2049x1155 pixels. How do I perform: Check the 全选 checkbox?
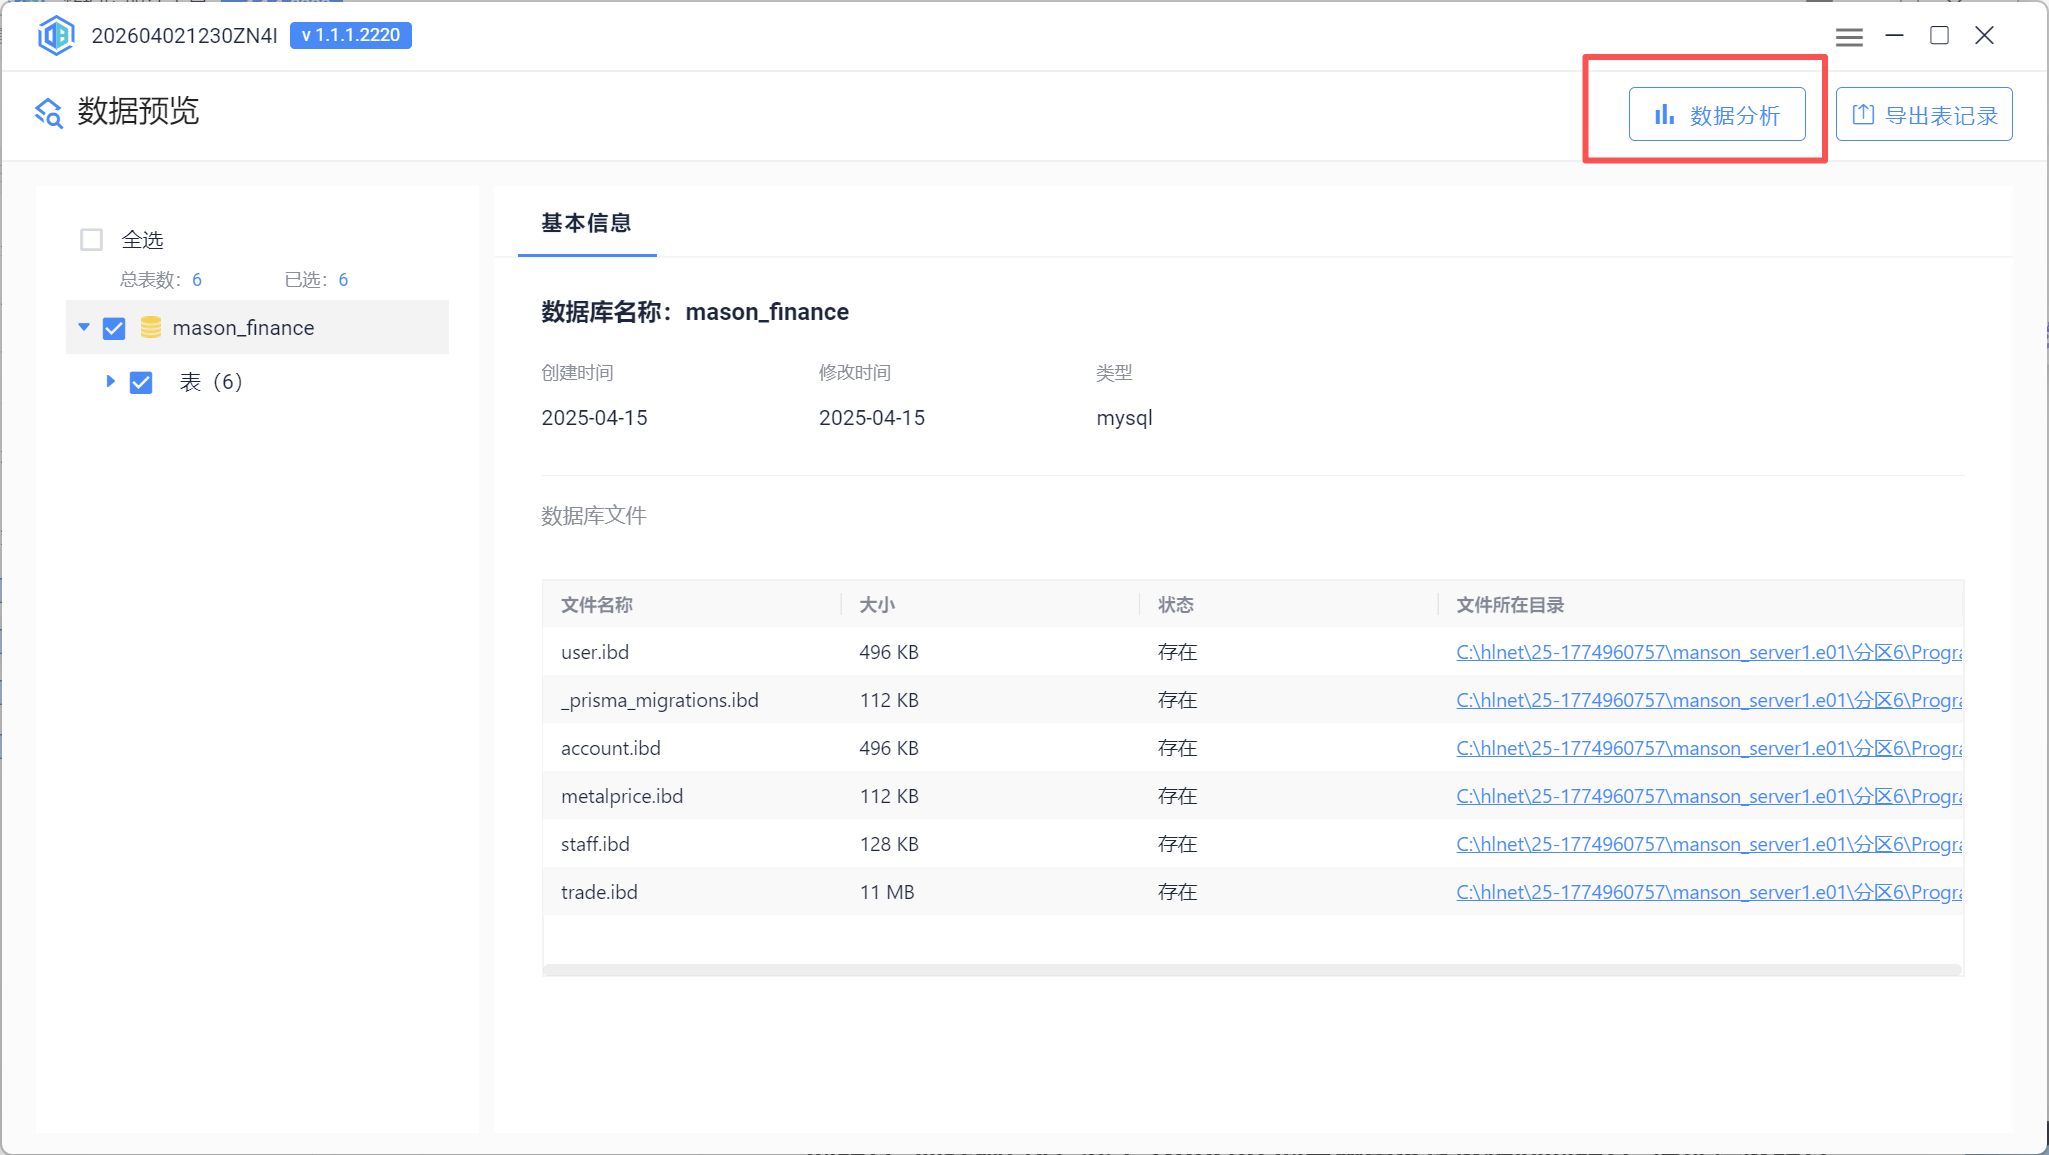pos(92,240)
